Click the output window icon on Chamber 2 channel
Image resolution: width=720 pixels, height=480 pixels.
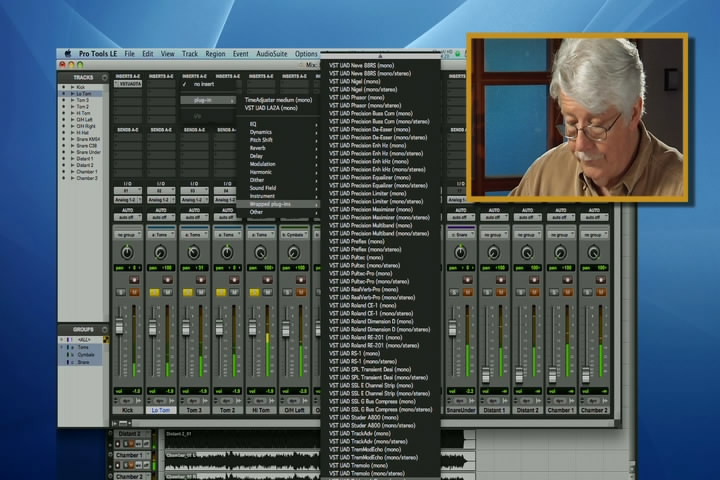click(604, 401)
